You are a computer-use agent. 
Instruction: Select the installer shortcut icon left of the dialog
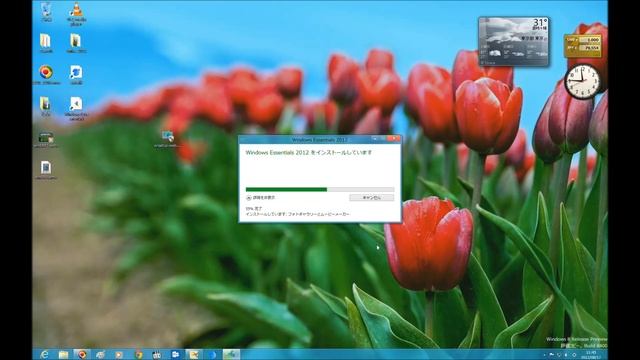(x=167, y=139)
